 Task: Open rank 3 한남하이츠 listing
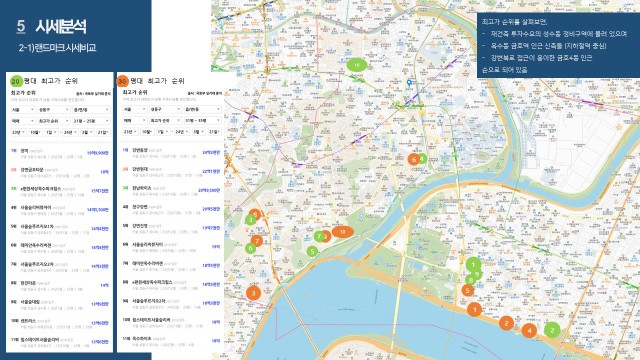tap(171, 190)
